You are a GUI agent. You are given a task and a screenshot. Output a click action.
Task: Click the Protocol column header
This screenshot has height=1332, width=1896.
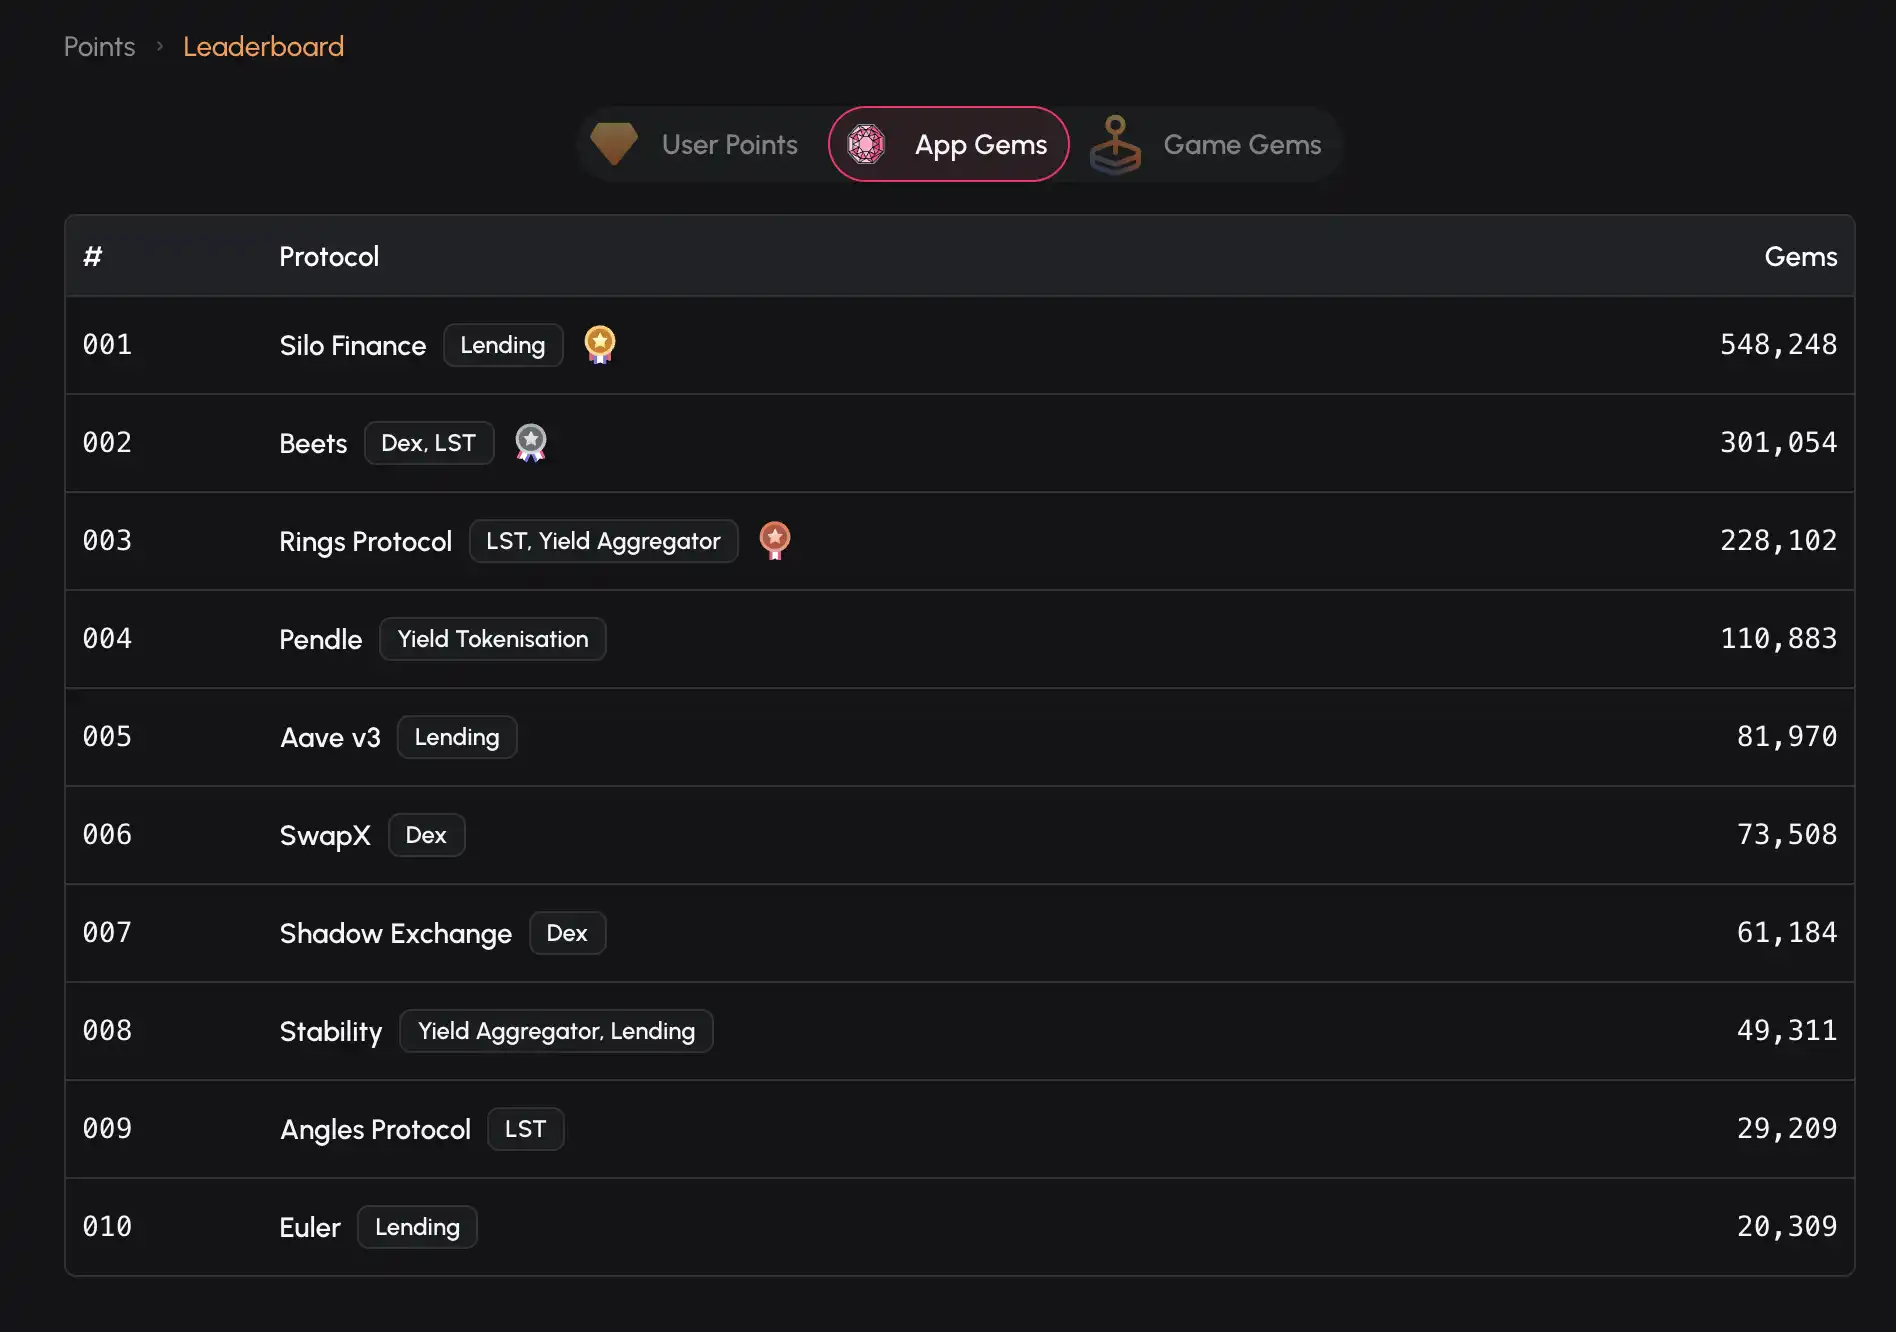point(329,257)
